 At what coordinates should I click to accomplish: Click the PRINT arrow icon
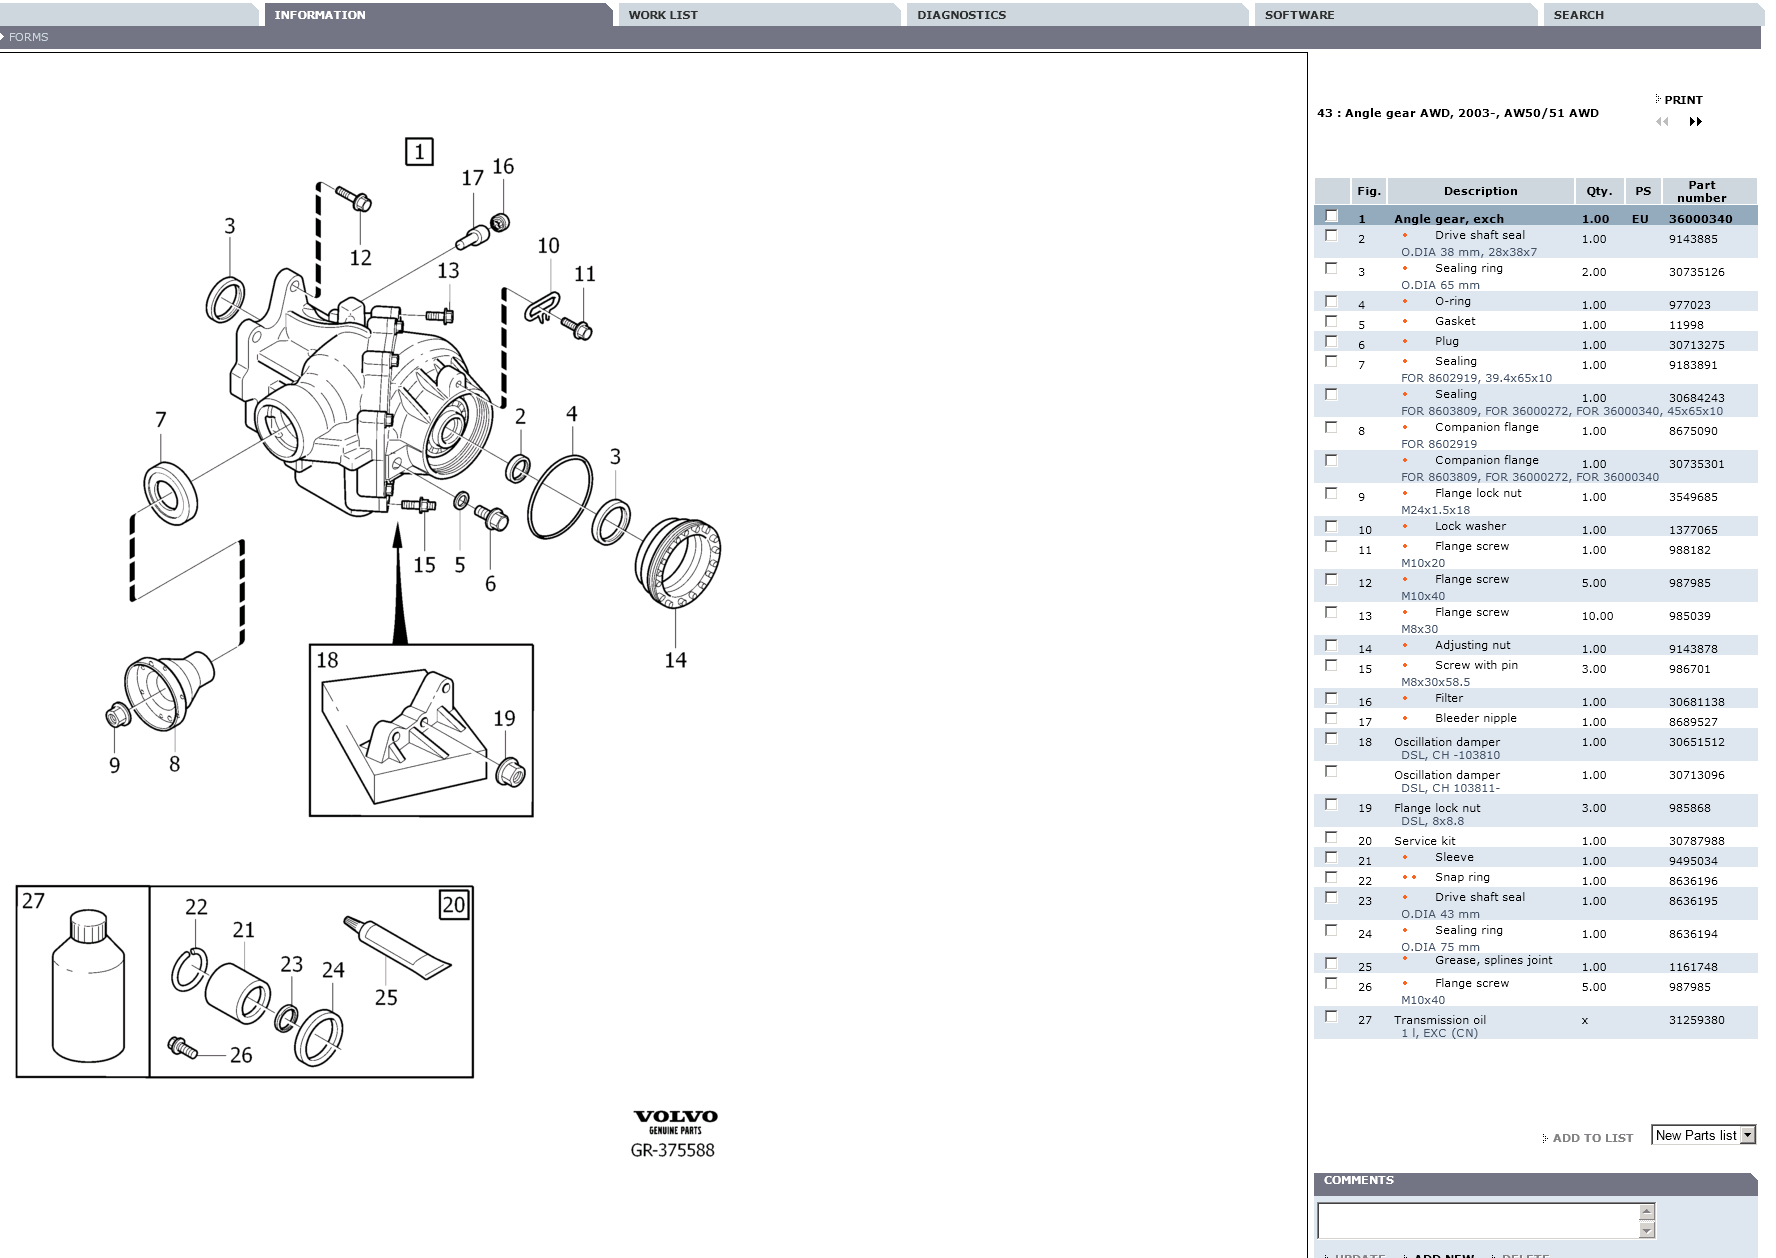[1658, 99]
